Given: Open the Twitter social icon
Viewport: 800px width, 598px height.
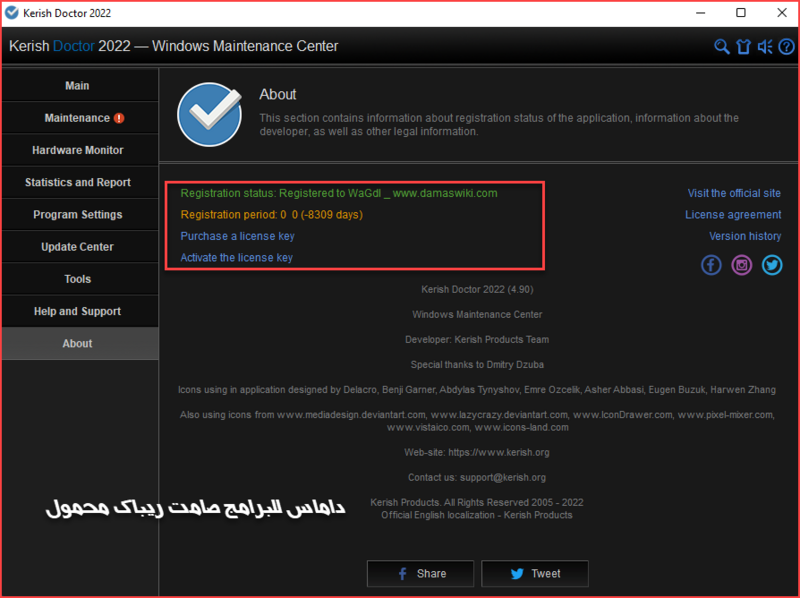Looking at the screenshot, I should tap(772, 265).
